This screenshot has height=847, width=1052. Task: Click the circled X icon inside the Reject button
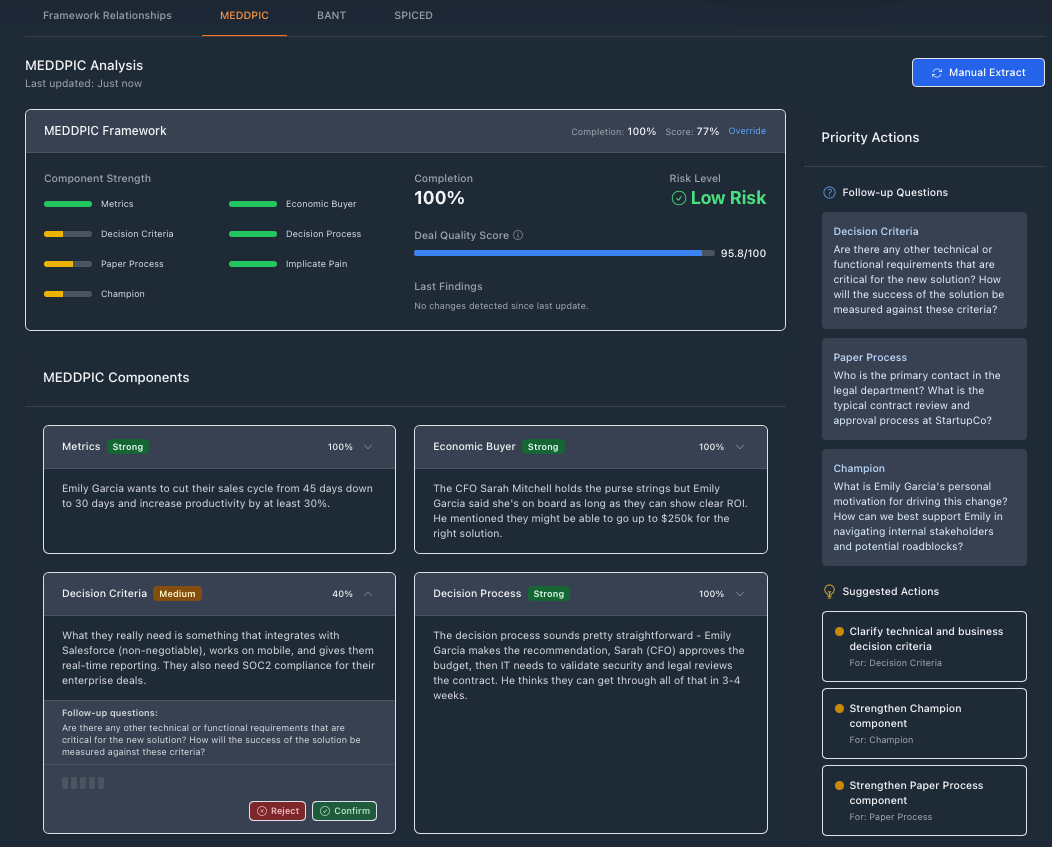click(260, 811)
